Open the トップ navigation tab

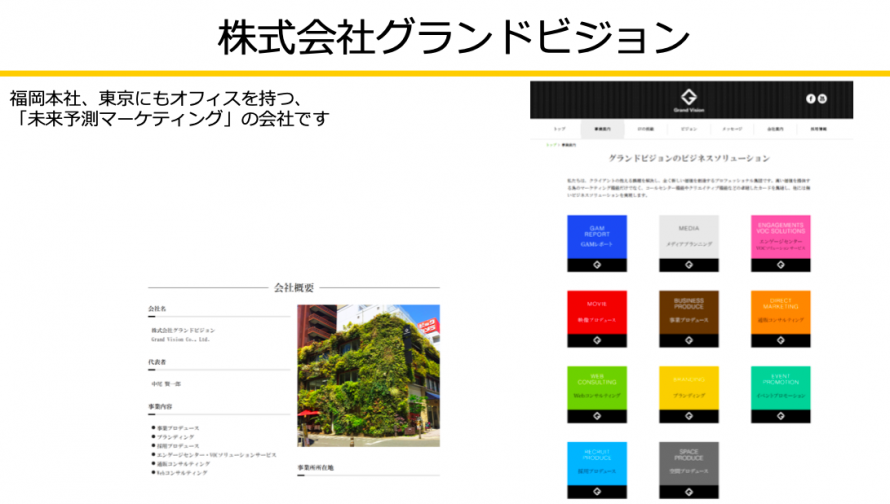[x=560, y=129]
